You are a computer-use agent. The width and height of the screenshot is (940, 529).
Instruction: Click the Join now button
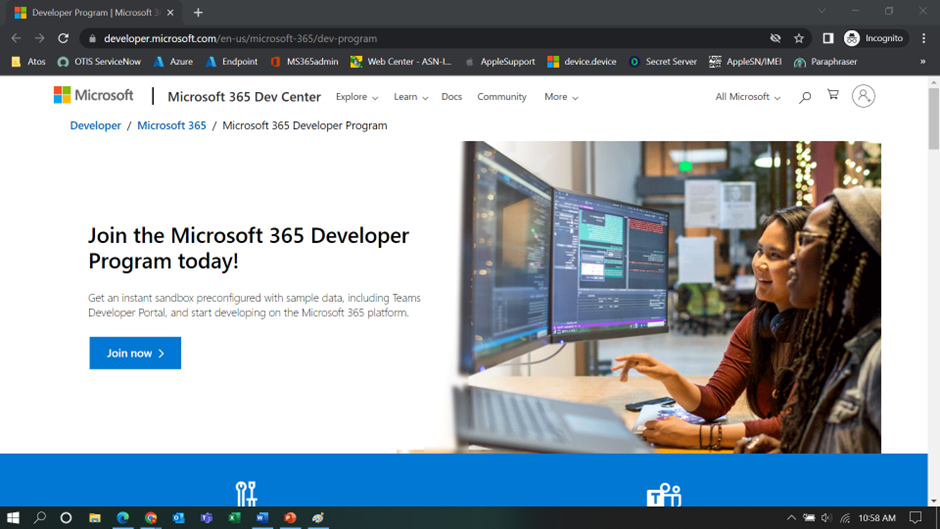coord(135,353)
